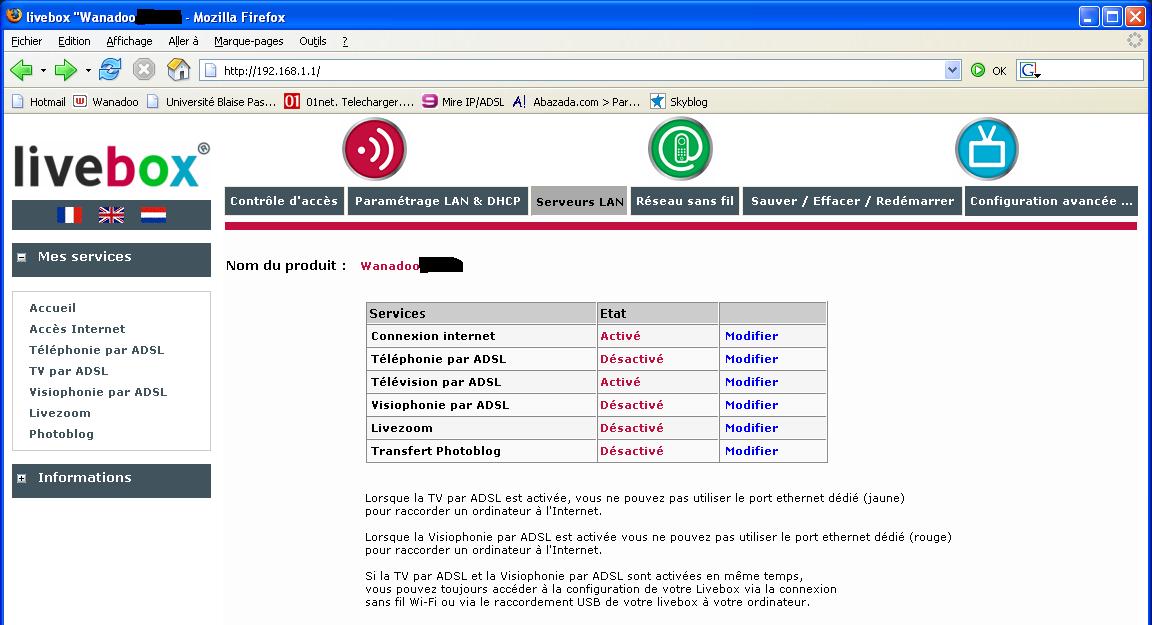Go to Photoblog in the sidebar
The width and height of the screenshot is (1152, 625).
coord(61,434)
